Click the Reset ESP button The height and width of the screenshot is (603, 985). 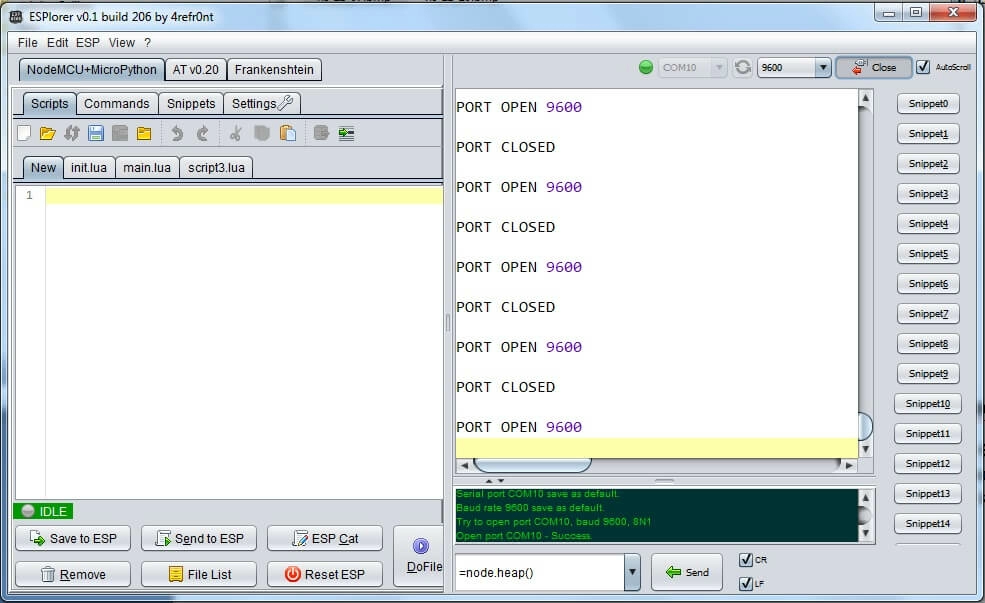325,574
